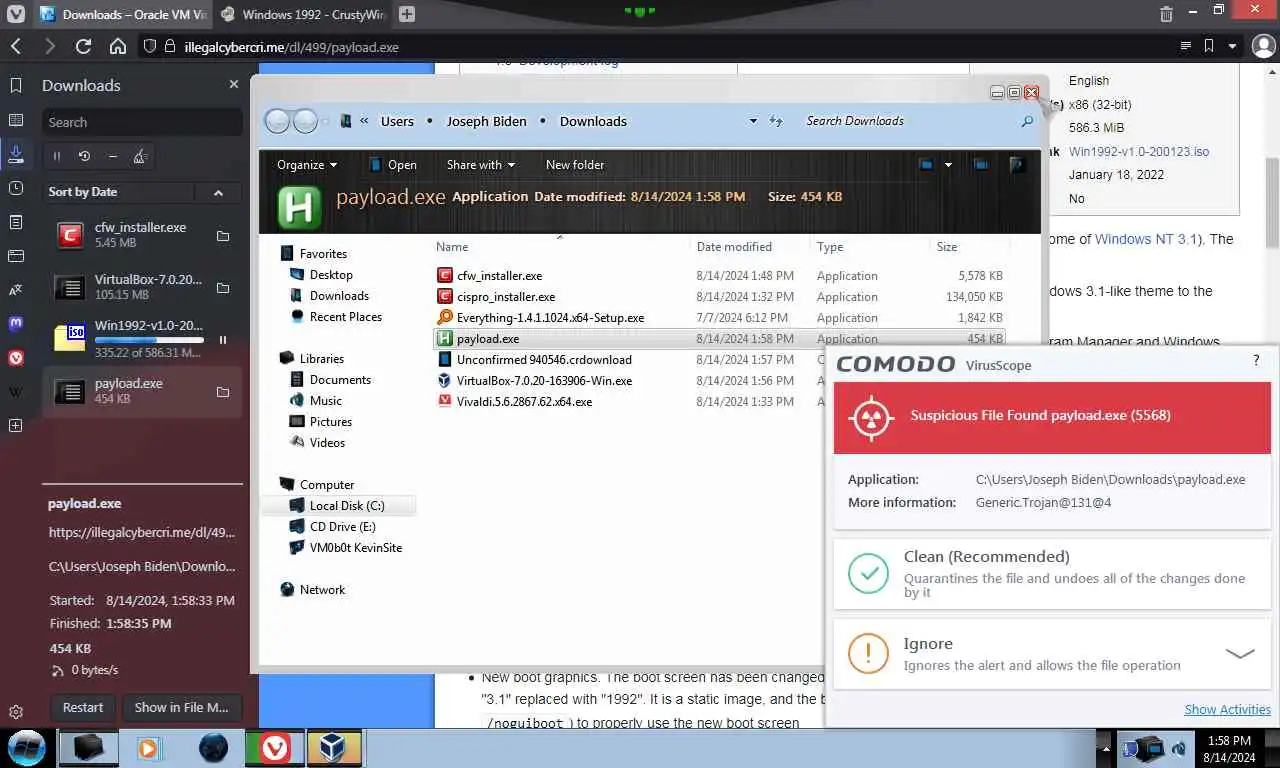The height and width of the screenshot is (768, 1280).
Task: Add a web panel with plus icon
Action: tap(16, 426)
